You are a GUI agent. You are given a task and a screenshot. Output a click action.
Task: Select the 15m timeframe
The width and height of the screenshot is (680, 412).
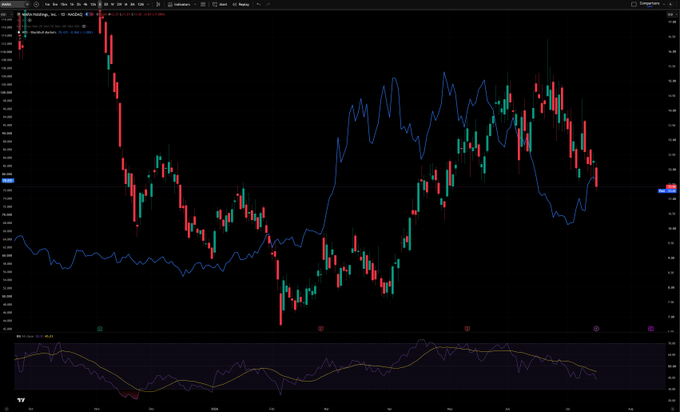click(x=63, y=4)
